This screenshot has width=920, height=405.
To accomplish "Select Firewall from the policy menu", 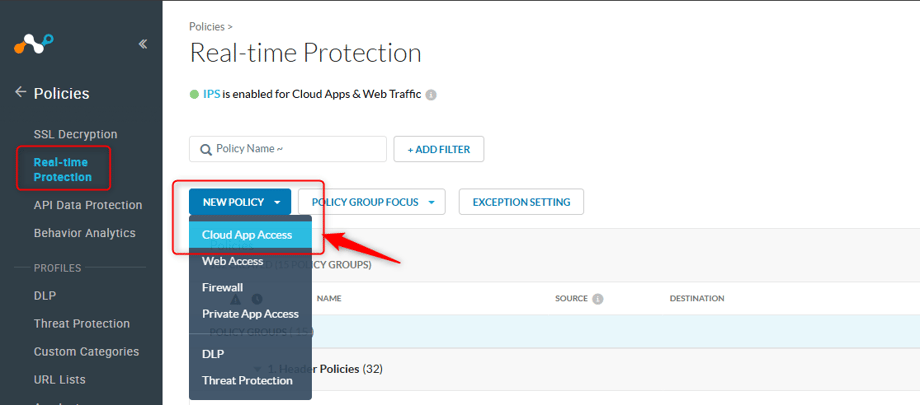I will point(222,287).
